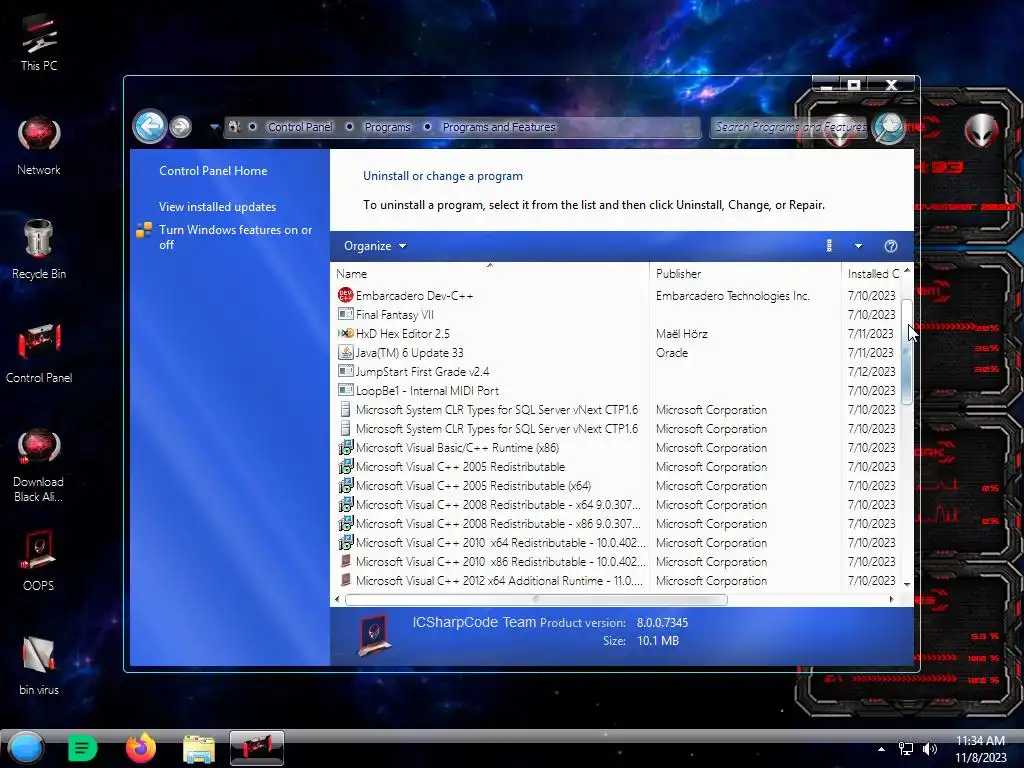The height and width of the screenshot is (768, 1024).
Task: Open View installed updates link
Action: click(x=217, y=206)
